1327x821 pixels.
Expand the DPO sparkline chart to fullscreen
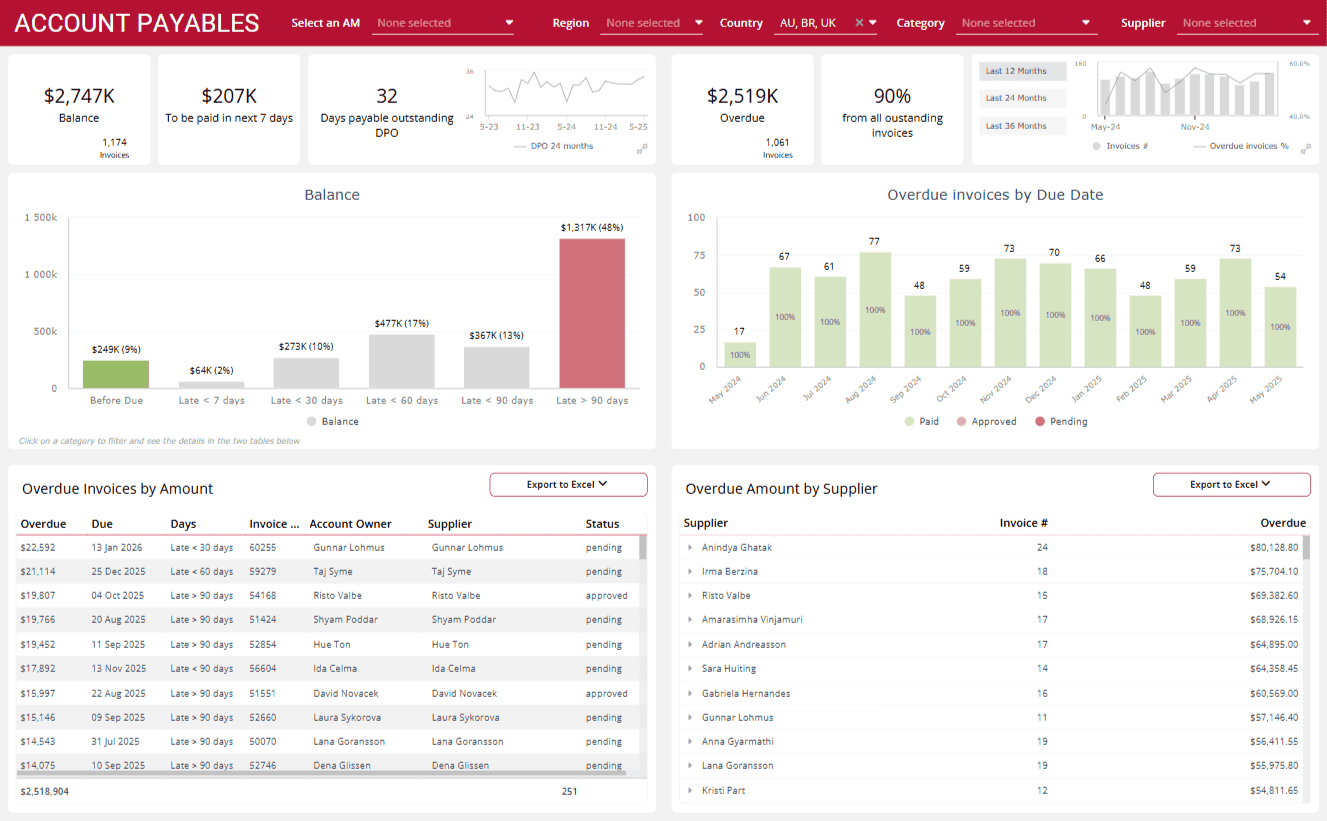[643, 149]
